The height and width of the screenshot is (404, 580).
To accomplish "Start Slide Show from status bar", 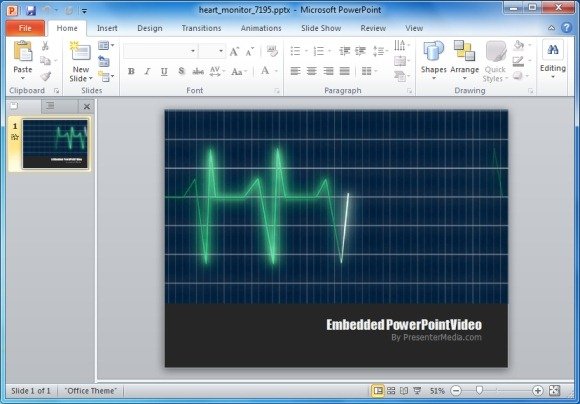I will [x=417, y=390].
